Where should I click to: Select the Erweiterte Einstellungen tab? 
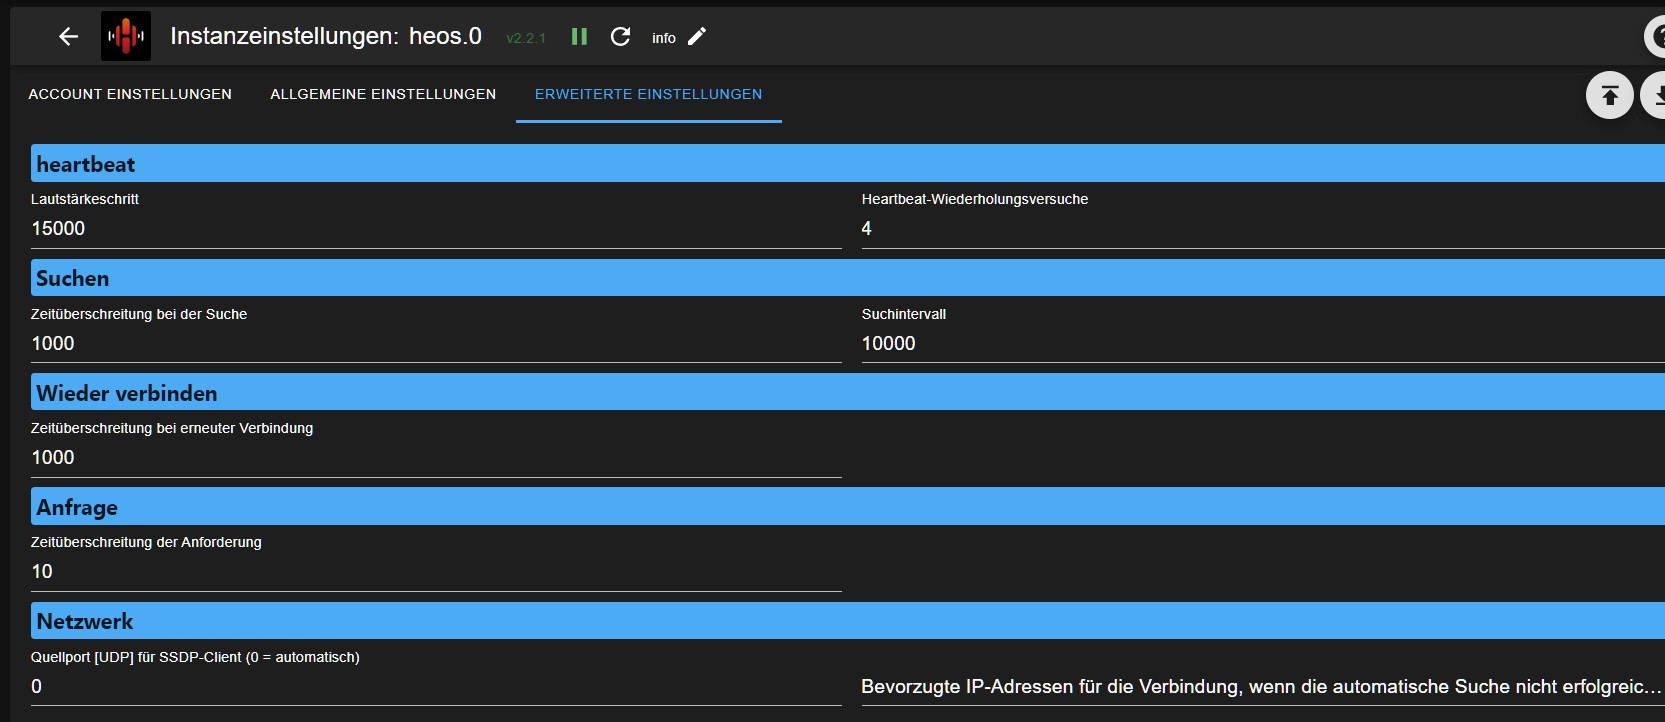coord(649,94)
